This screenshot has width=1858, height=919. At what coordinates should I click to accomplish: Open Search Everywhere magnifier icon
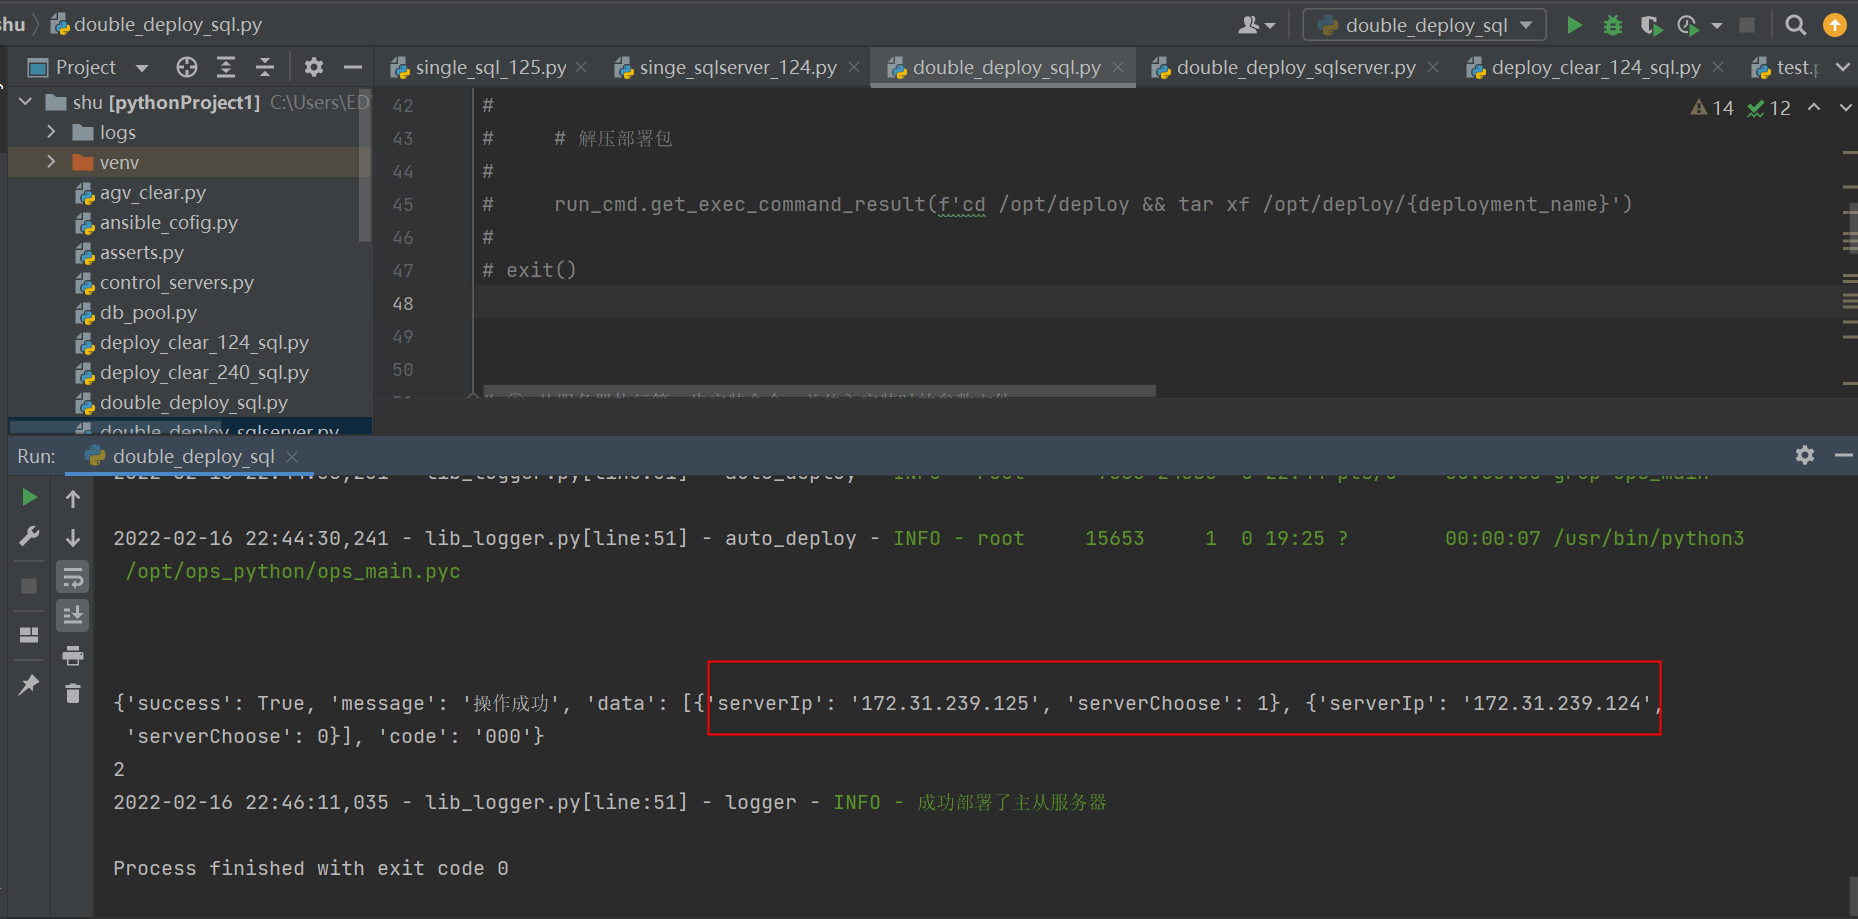pyautogui.click(x=1796, y=25)
